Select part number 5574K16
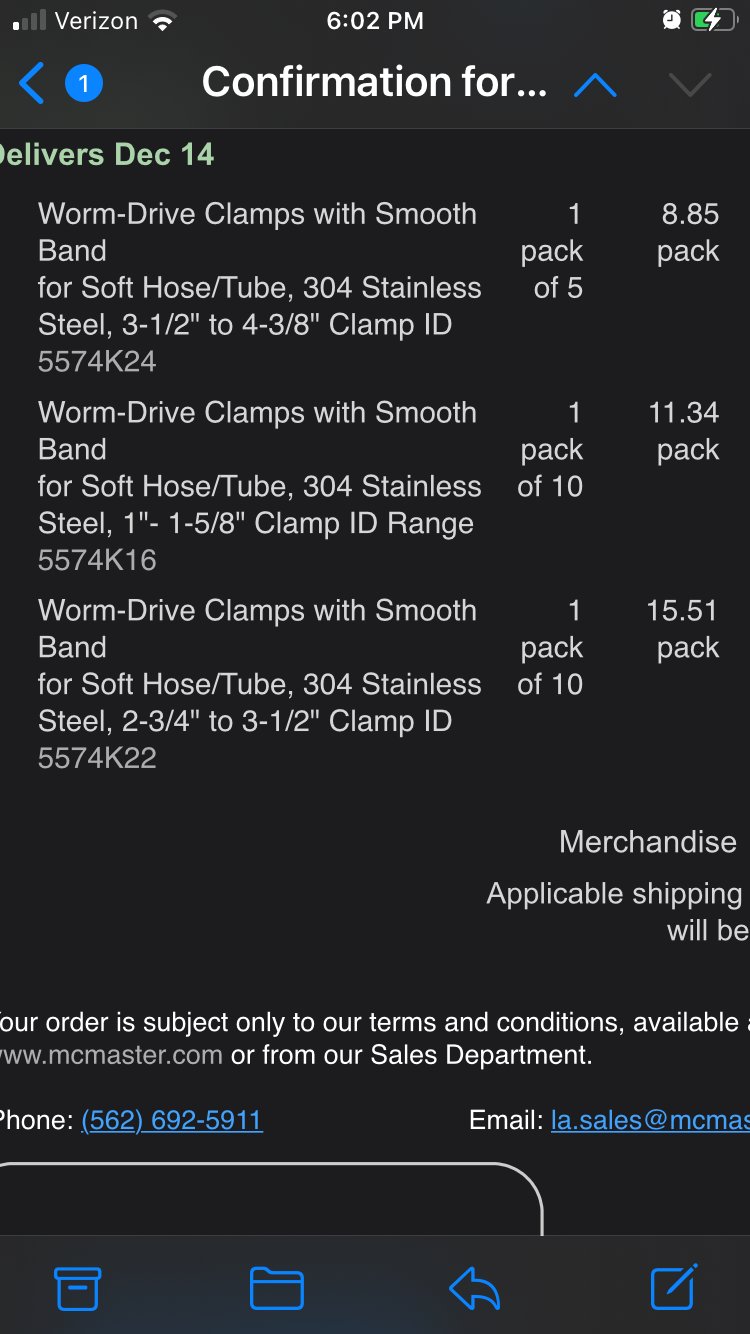The width and height of the screenshot is (750, 1334). pos(97,560)
